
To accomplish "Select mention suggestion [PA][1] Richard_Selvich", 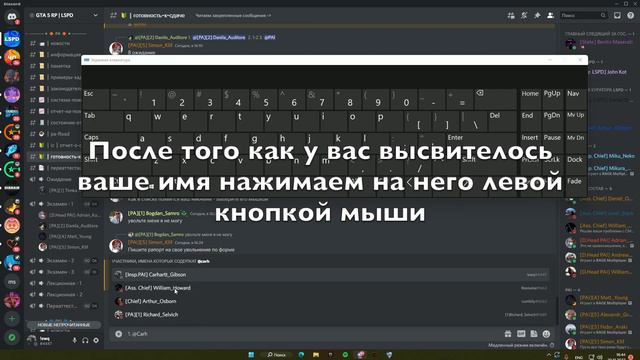I will 331,315.
